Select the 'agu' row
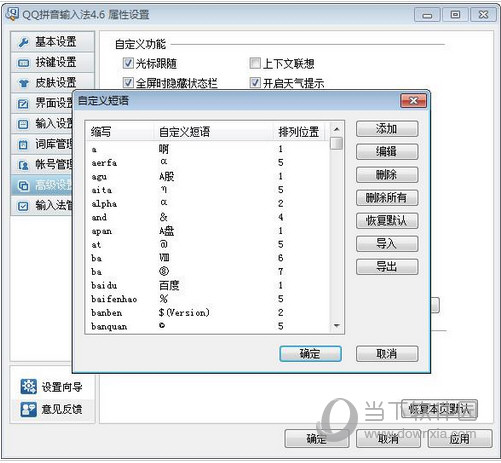This screenshot has height=463, width=501. click(x=208, y=176)
